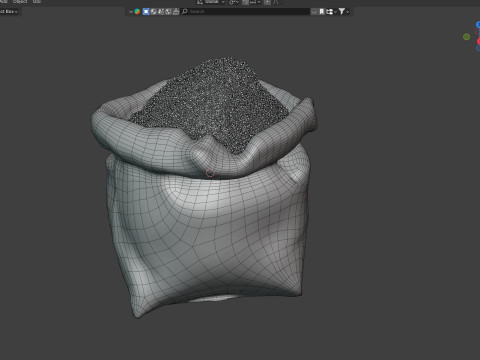Expand the chevron left of the multicolored sphere icon
The height and width of the screenshot is (360, 480).
point(131,12)
